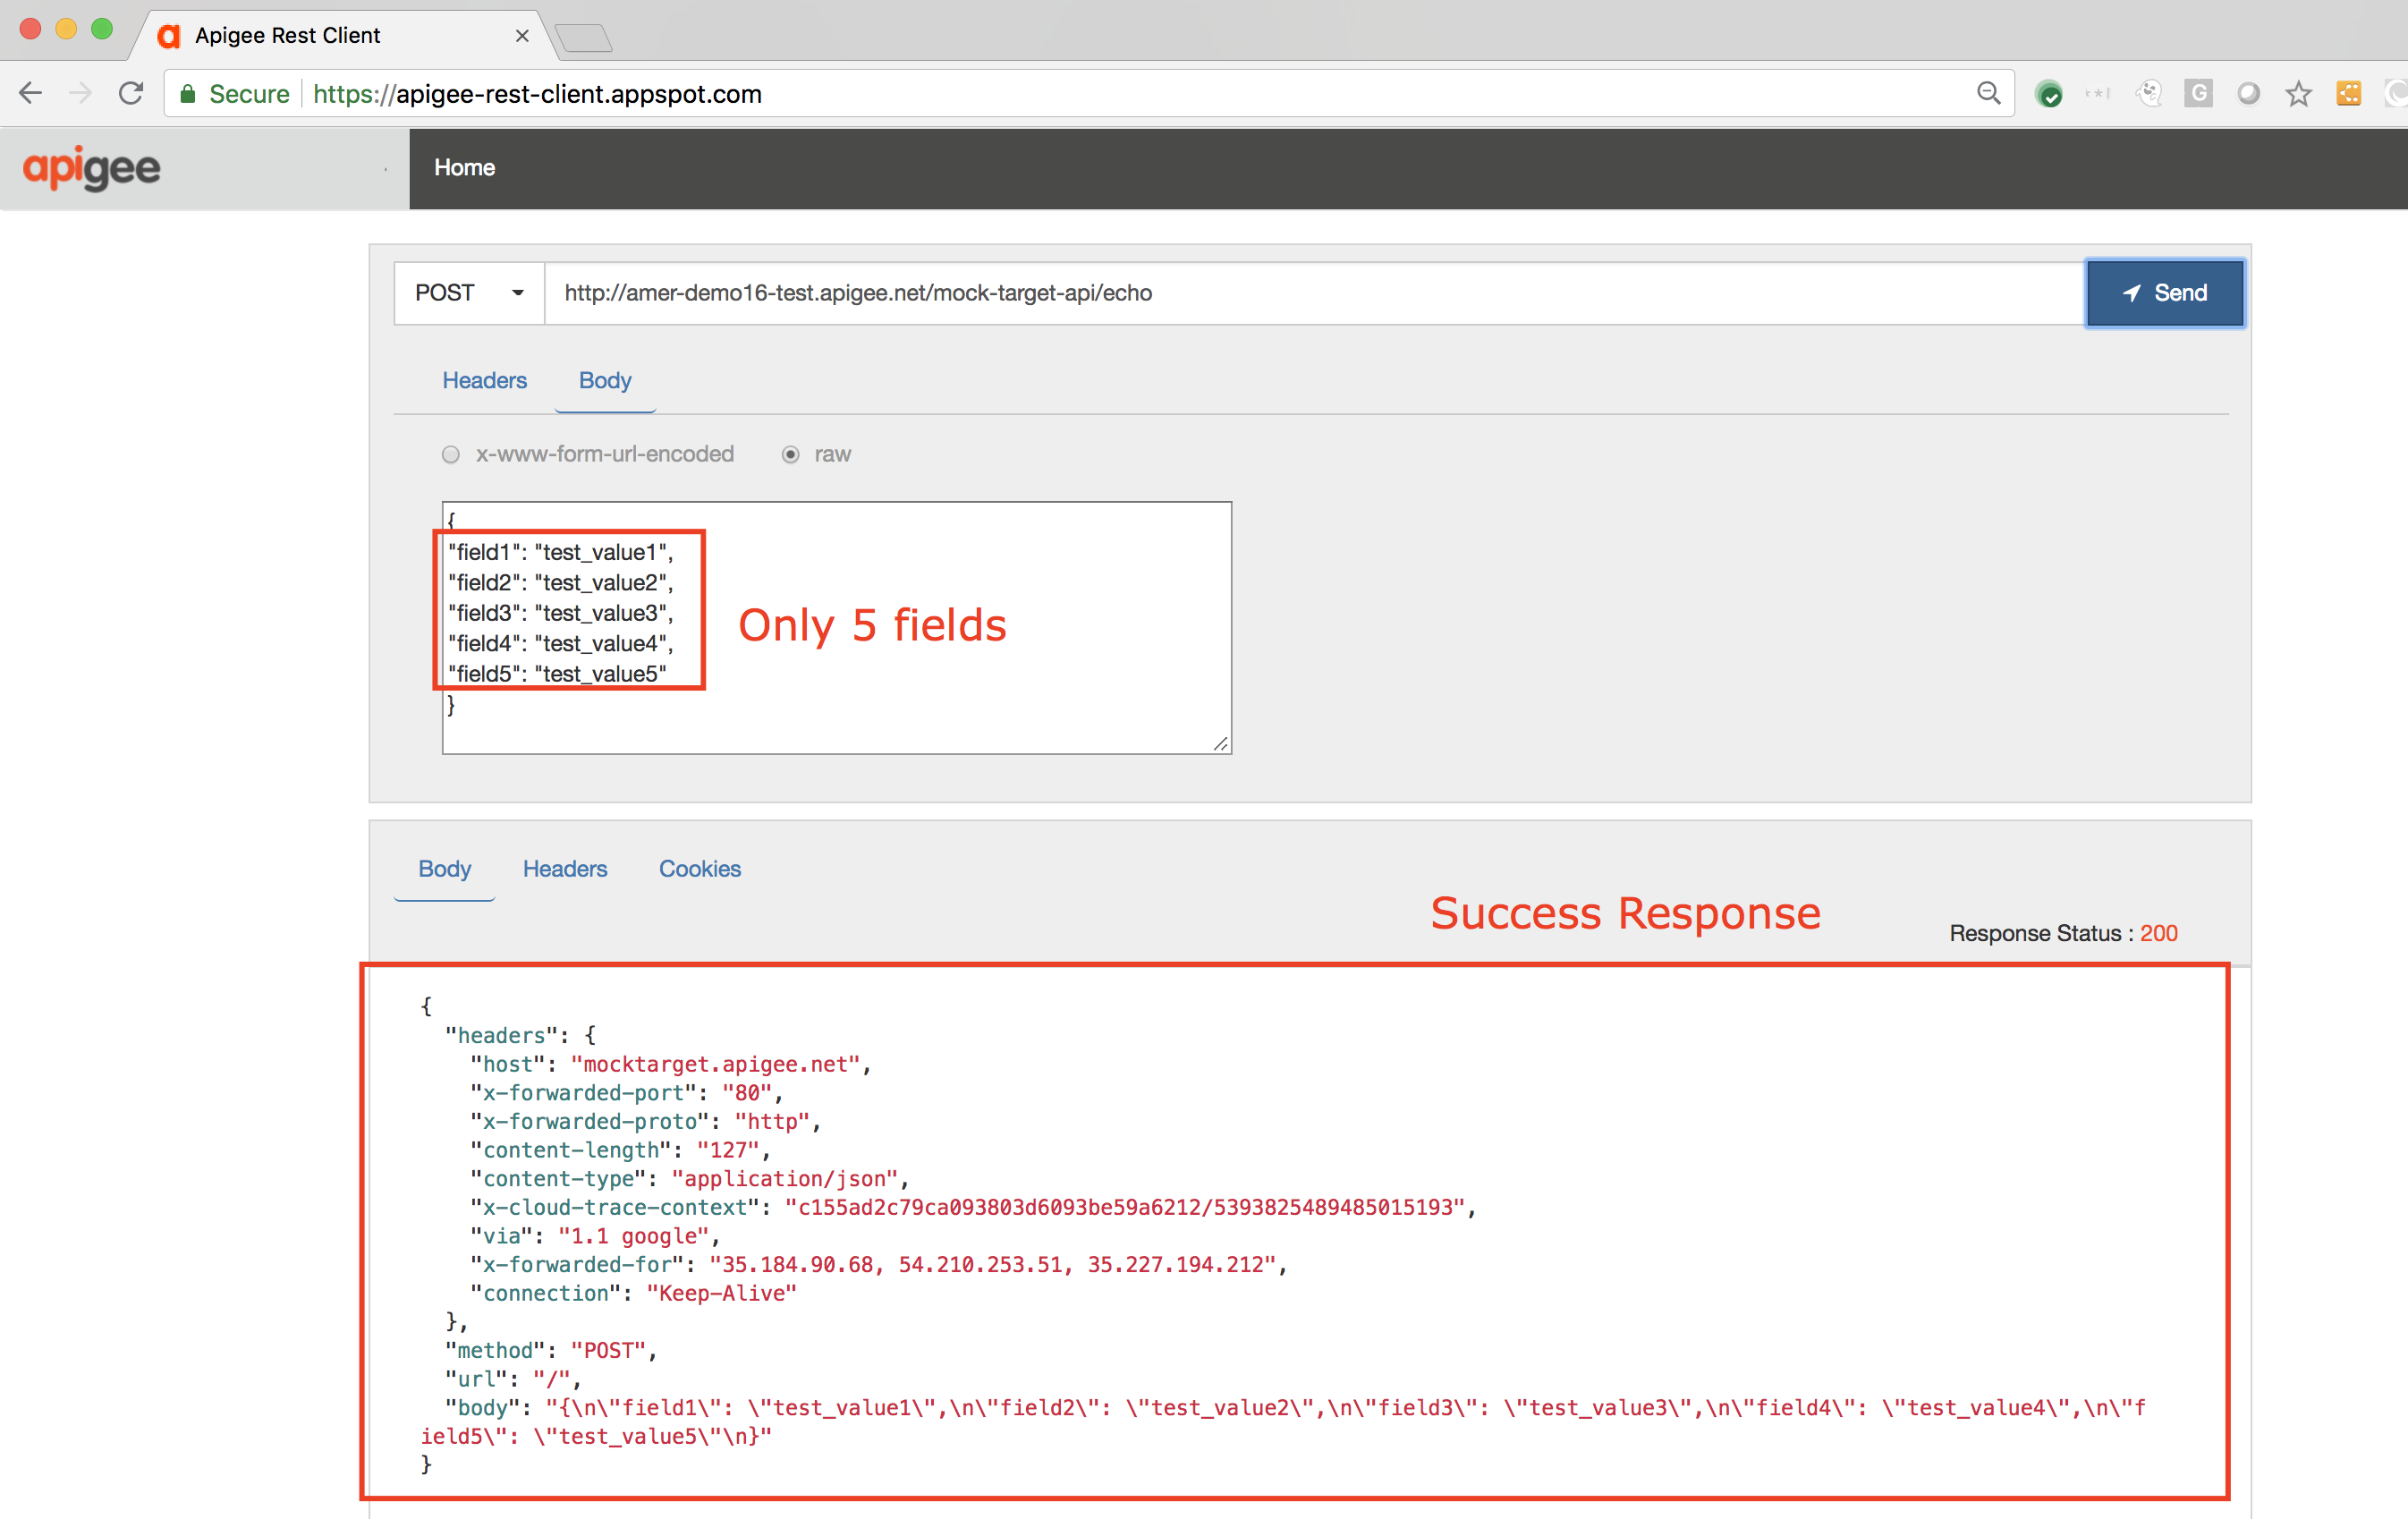Click the Home navigation link
This screenshot has height=1519, width=2408.
pyautogui.click(x=464, y=168)
